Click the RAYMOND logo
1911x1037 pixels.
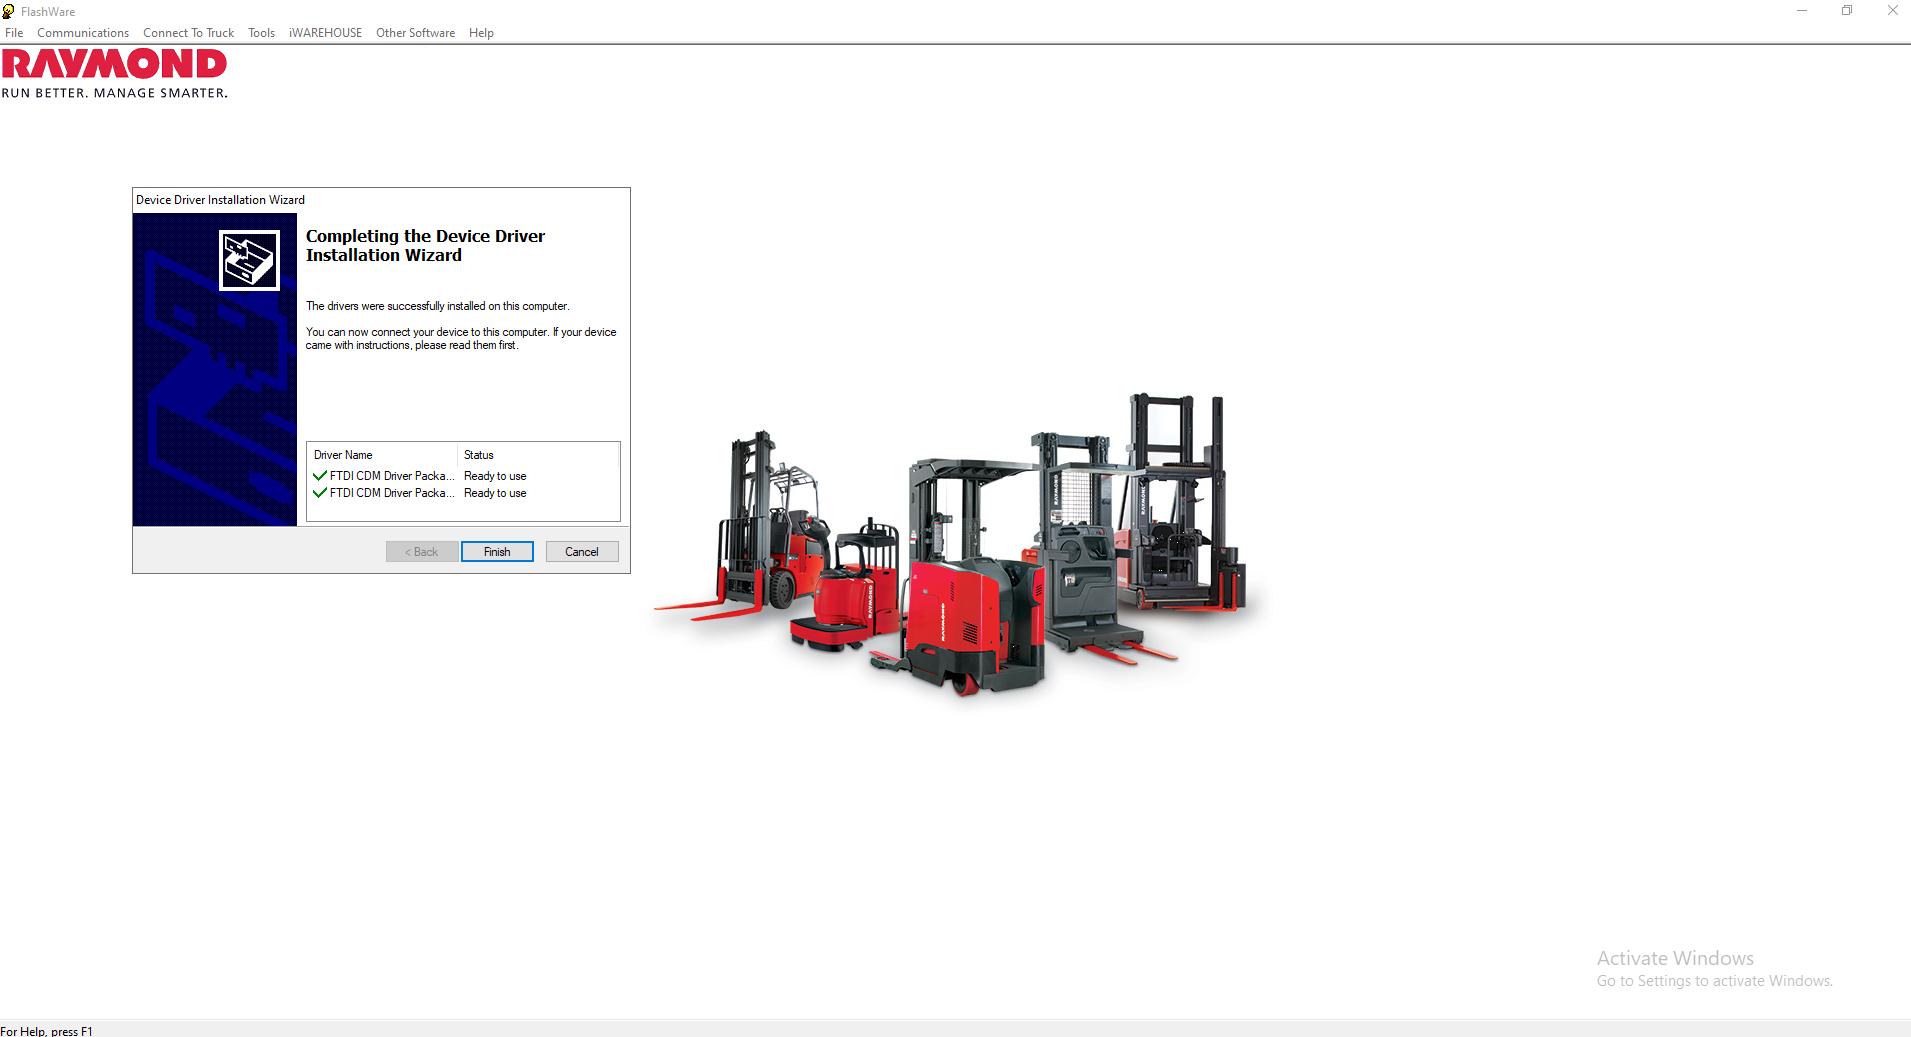[x=115, y=68]
